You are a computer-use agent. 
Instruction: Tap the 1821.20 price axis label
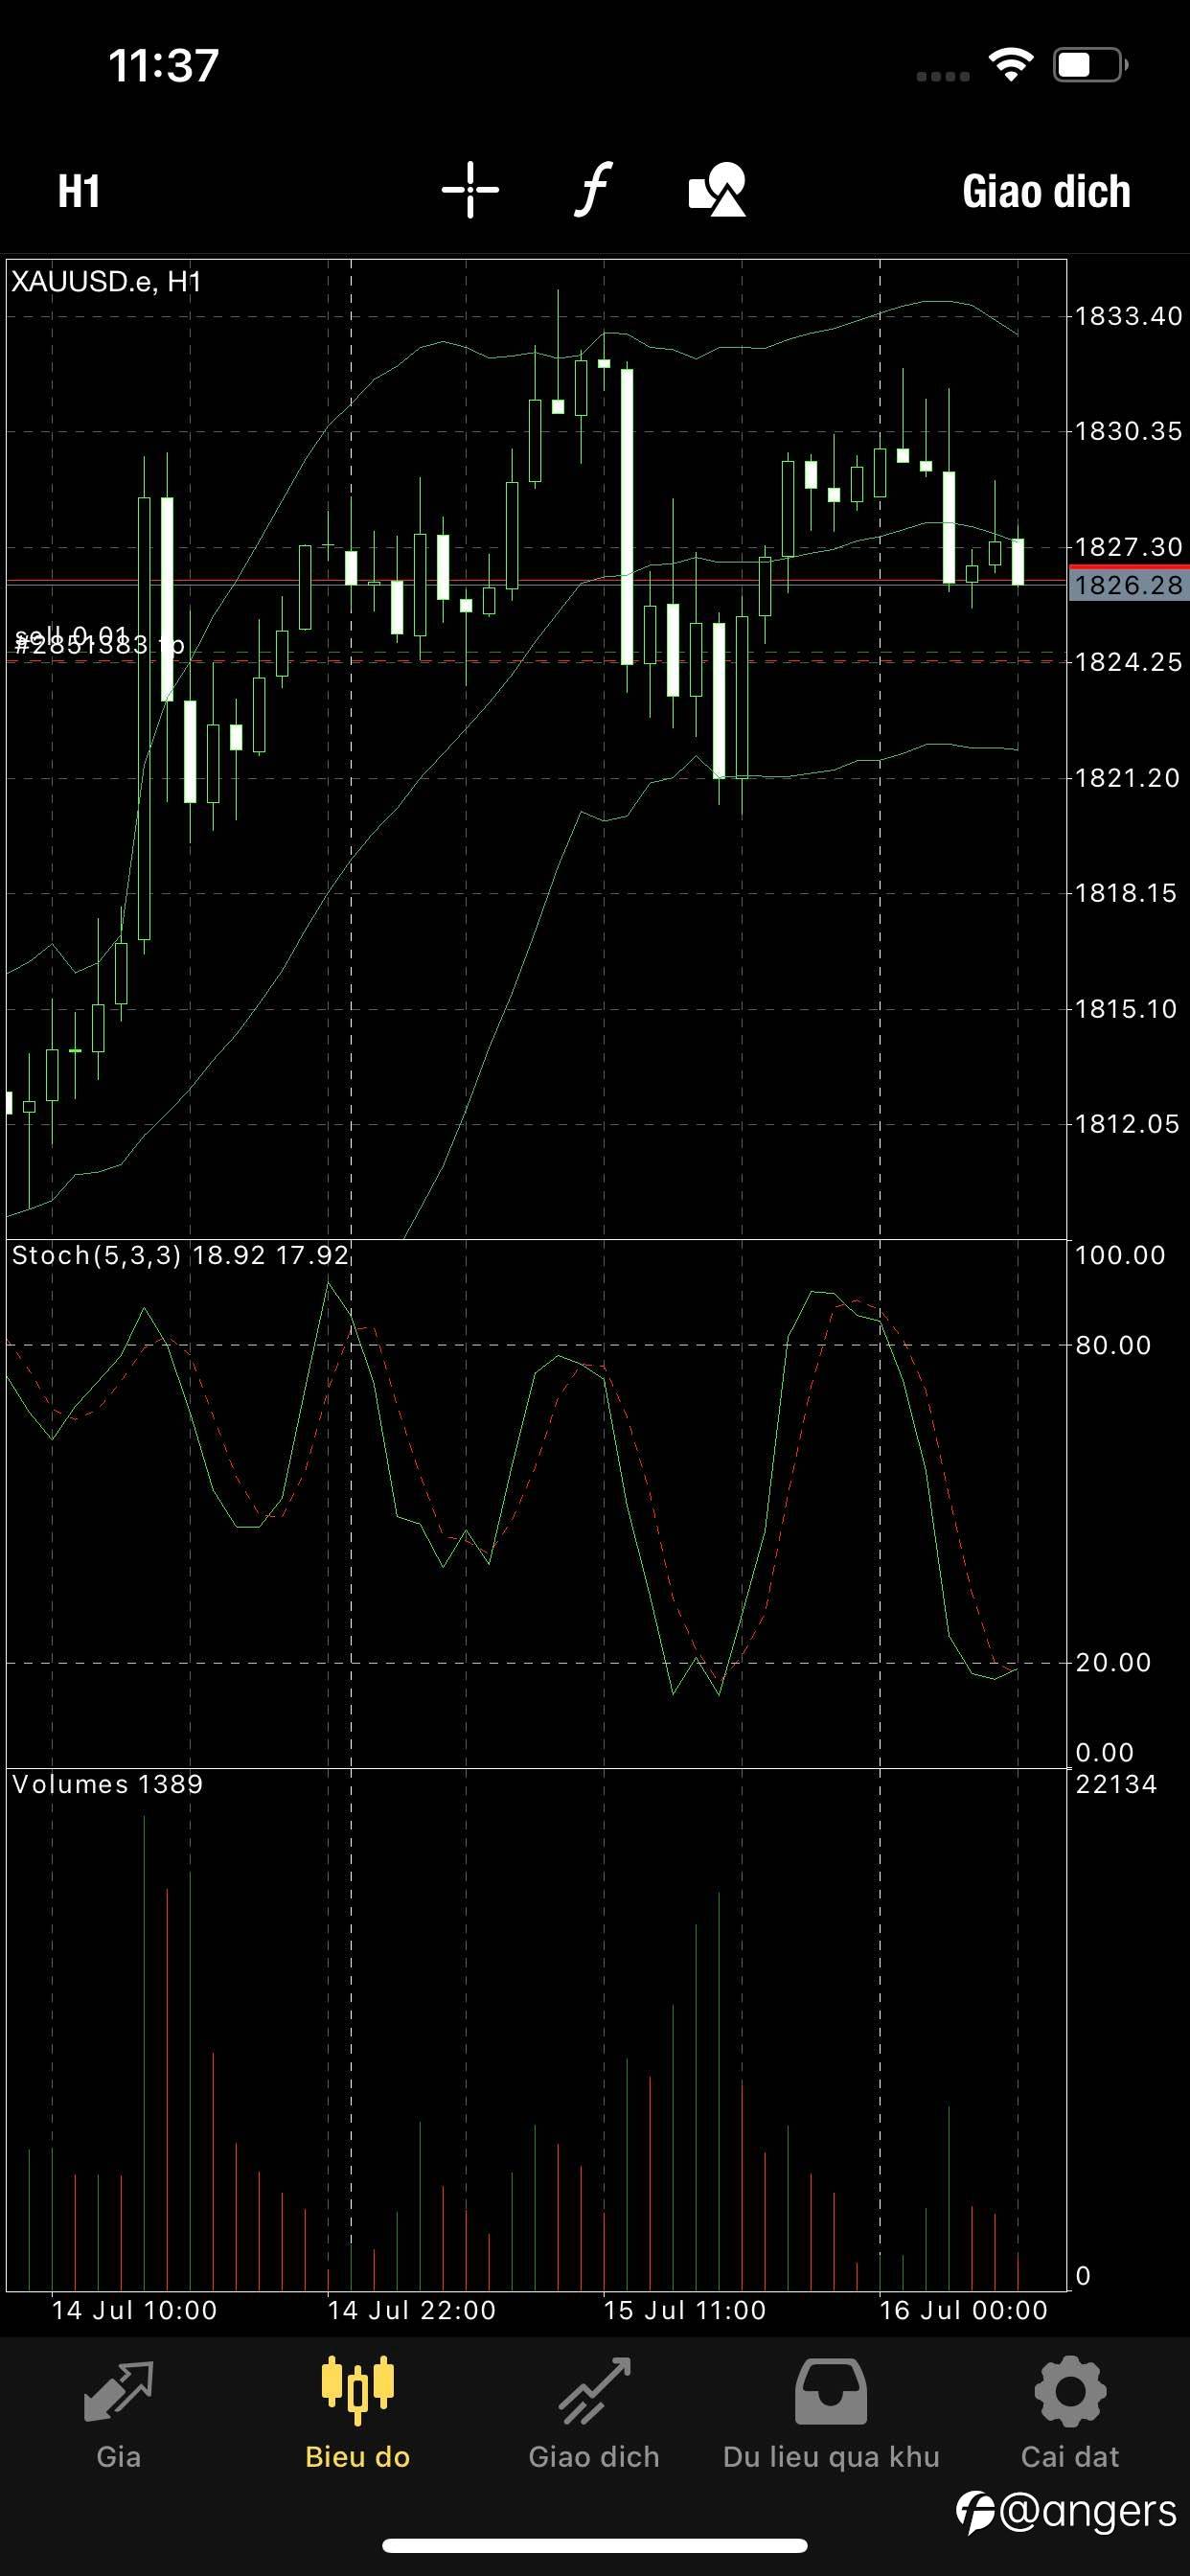[1128, 778]
